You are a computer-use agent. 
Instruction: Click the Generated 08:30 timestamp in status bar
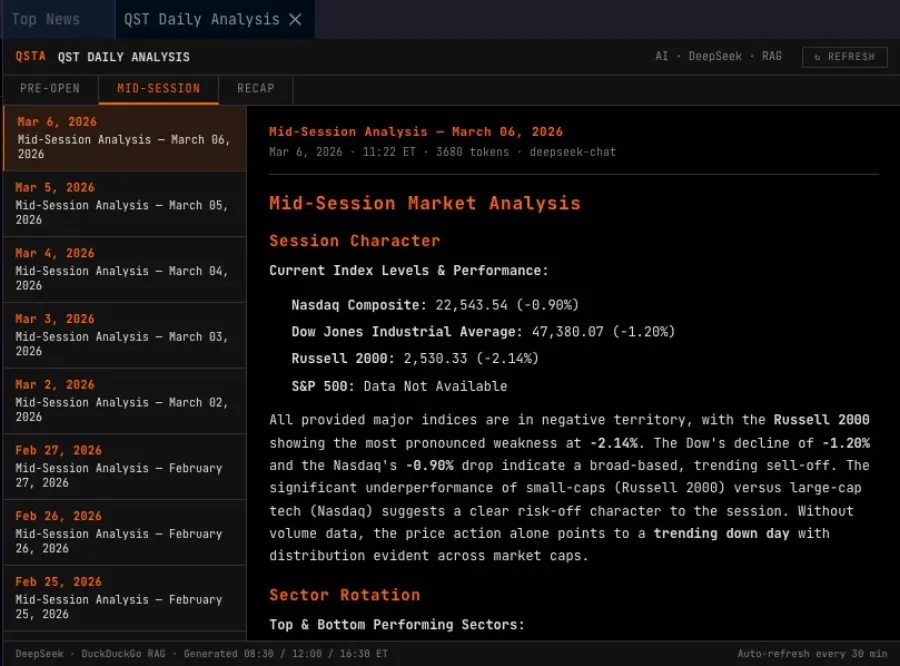coord(225,653)
